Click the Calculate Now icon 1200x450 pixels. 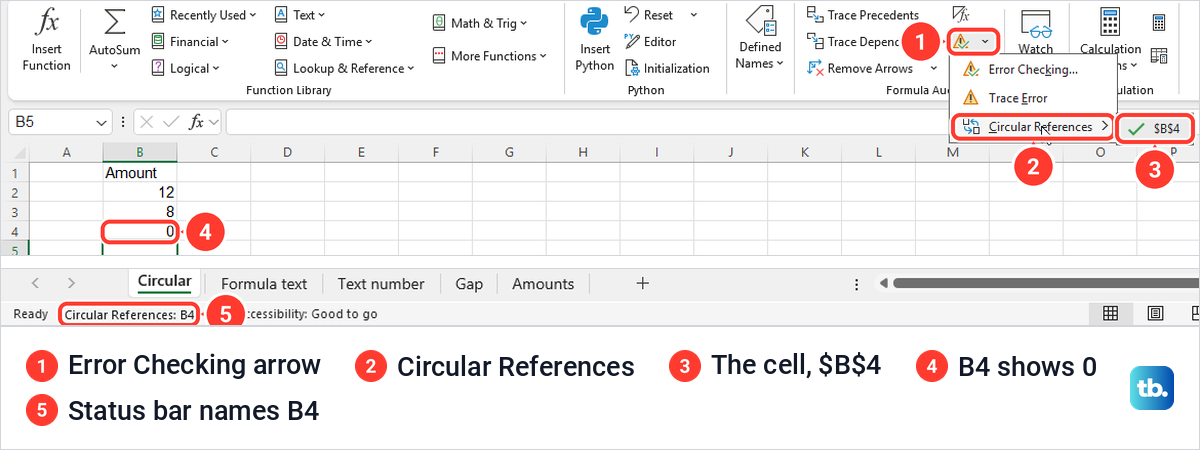[x=1159, y=23]
